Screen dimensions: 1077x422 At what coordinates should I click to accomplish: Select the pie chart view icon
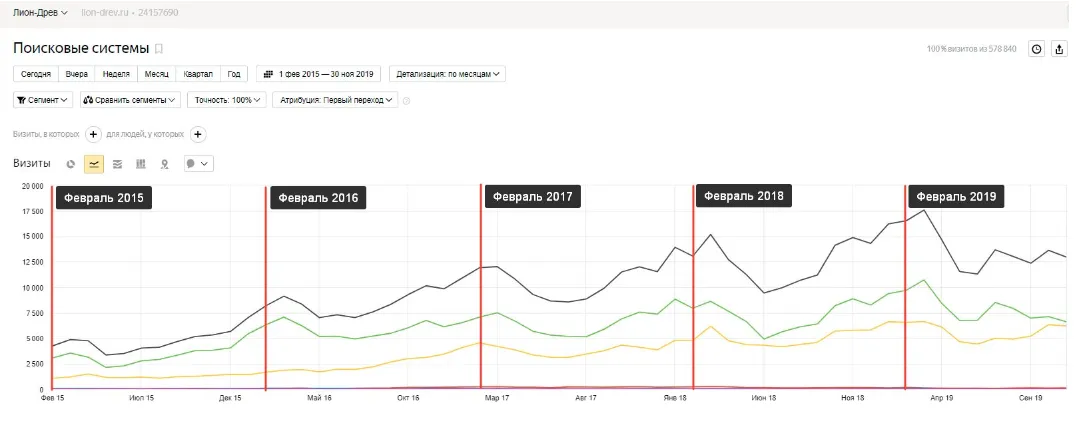pyautogui.click(x=70, y=164)
